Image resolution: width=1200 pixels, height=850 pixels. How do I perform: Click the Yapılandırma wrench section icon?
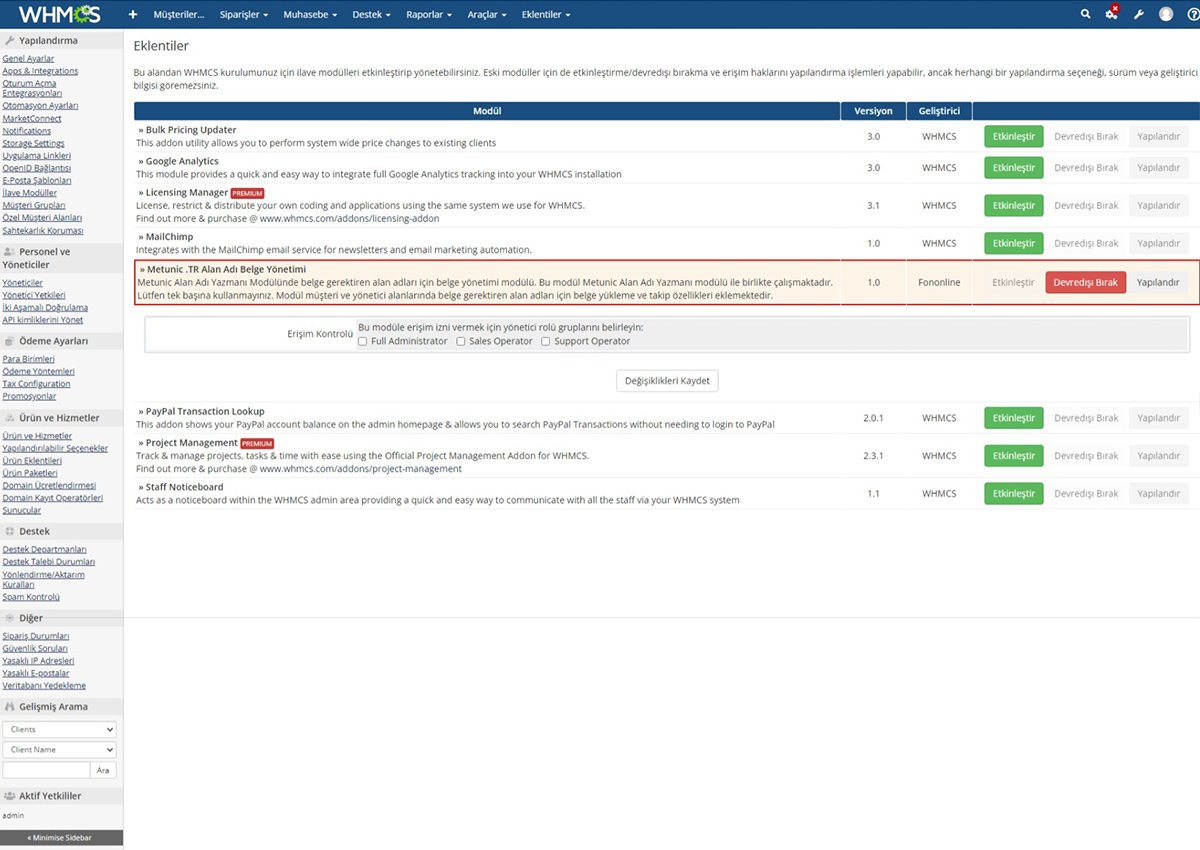tap(9, 41)
